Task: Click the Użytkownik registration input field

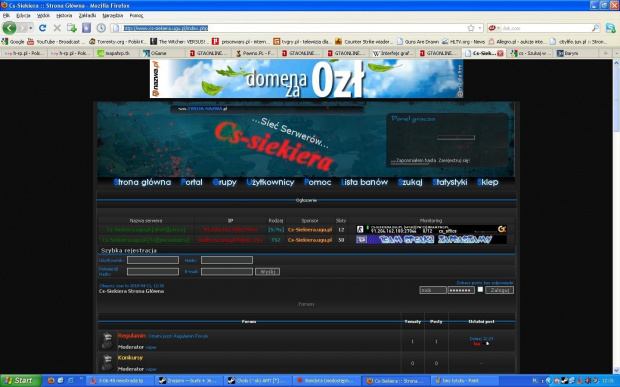Action: pos(153,260)
